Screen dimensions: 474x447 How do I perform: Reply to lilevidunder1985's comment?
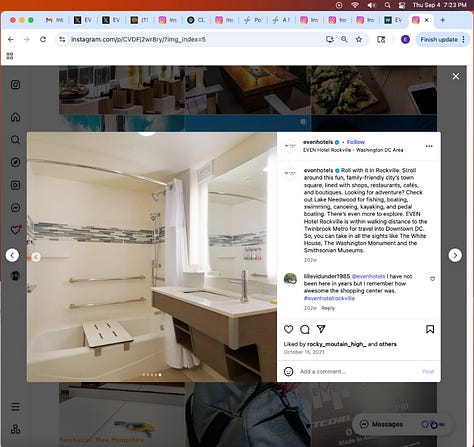click(x=328, y=308)
